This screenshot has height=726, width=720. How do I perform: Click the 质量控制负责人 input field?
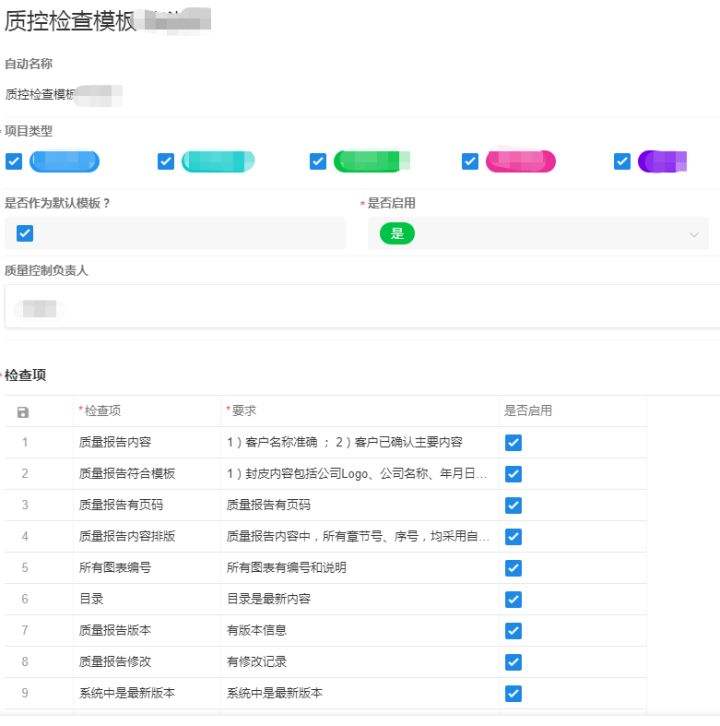(360, 306)
